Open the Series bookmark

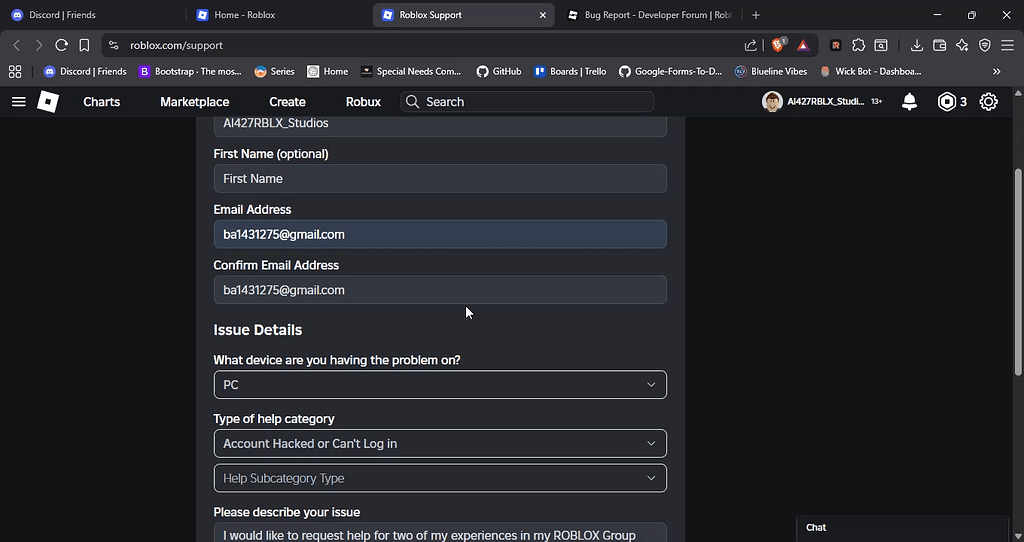click(x=274, y=71)
